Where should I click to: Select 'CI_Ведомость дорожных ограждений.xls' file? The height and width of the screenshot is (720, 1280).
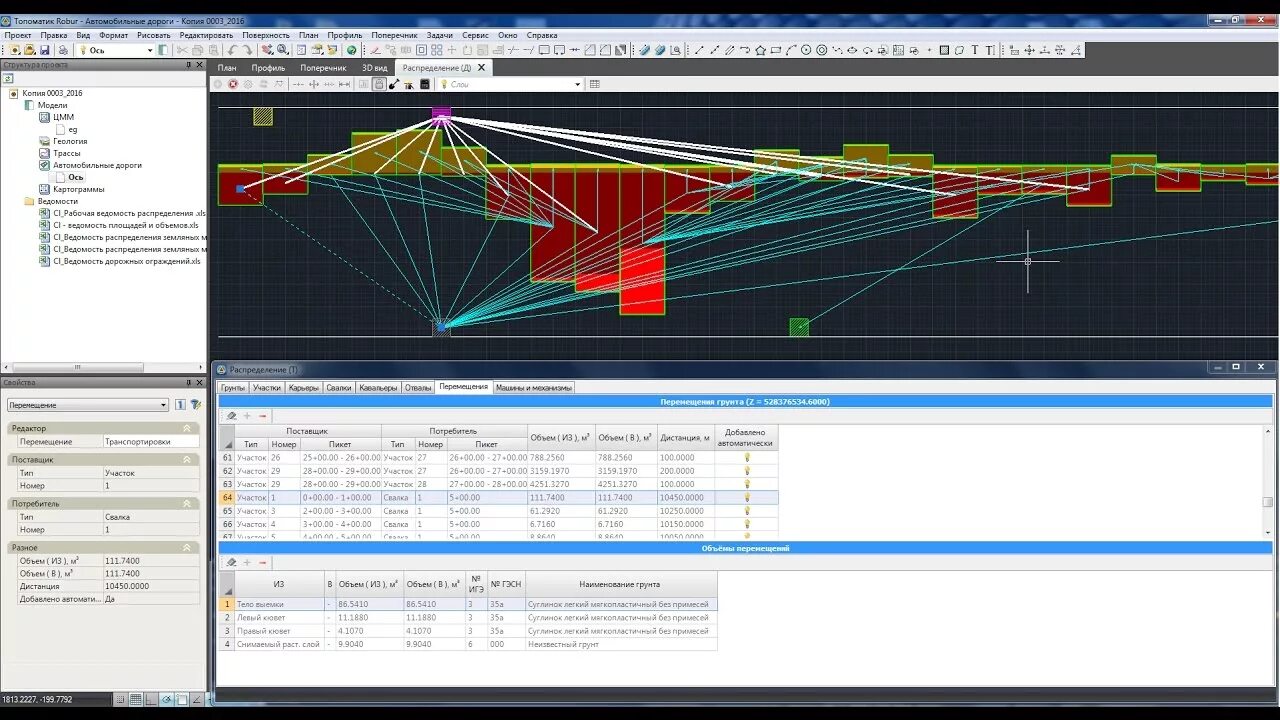[127, 261]
